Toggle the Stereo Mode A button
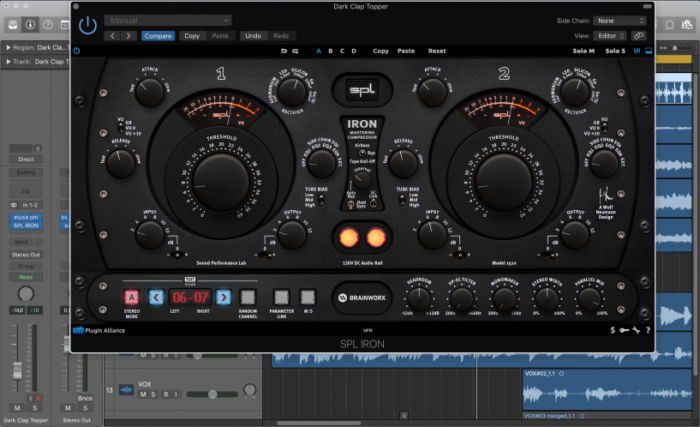Viewport: 700px width, 427px height. (x=130, y=296)
